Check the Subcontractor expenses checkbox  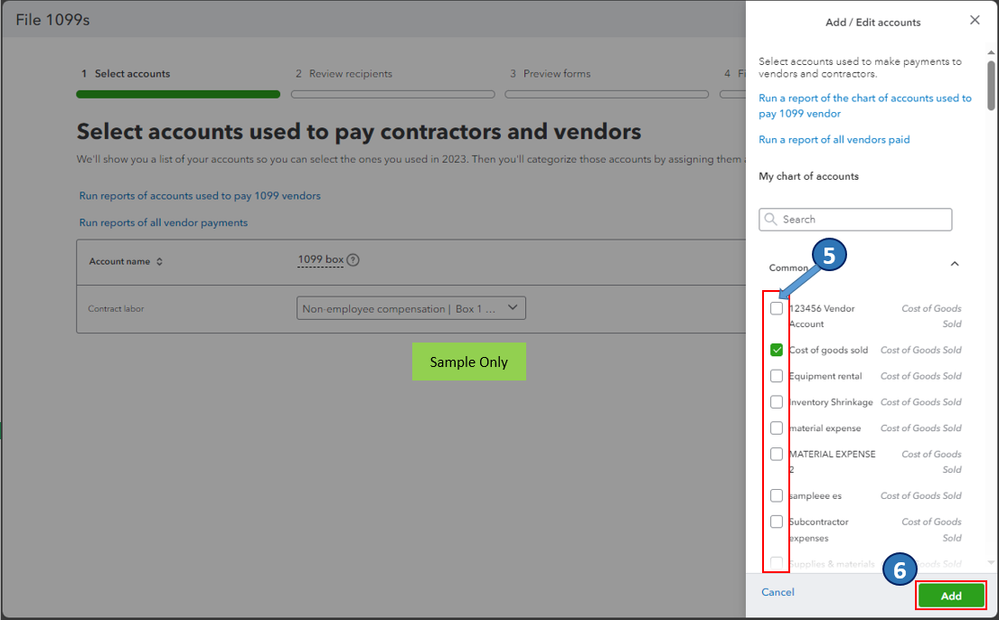777,522
